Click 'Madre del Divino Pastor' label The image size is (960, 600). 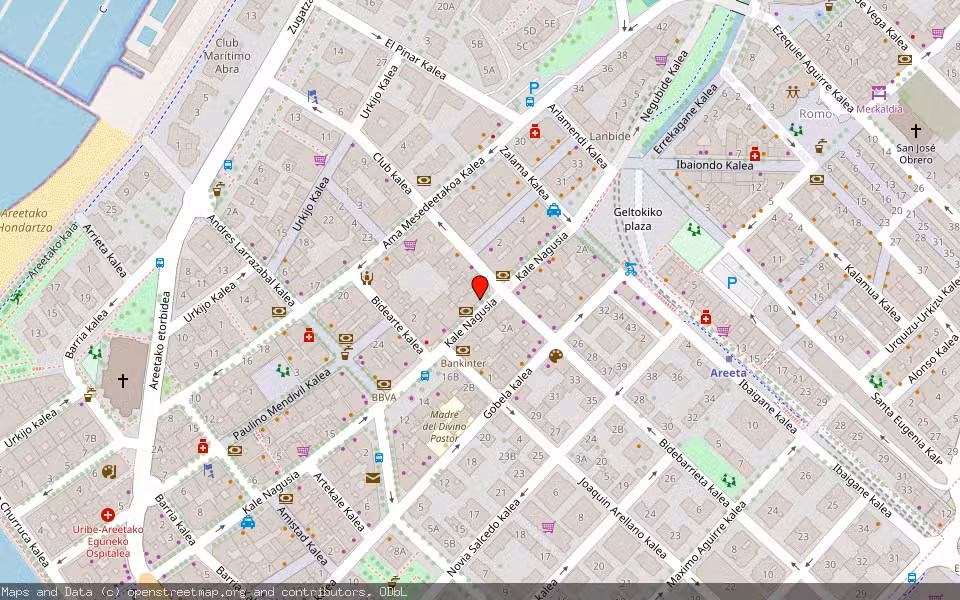444,427
